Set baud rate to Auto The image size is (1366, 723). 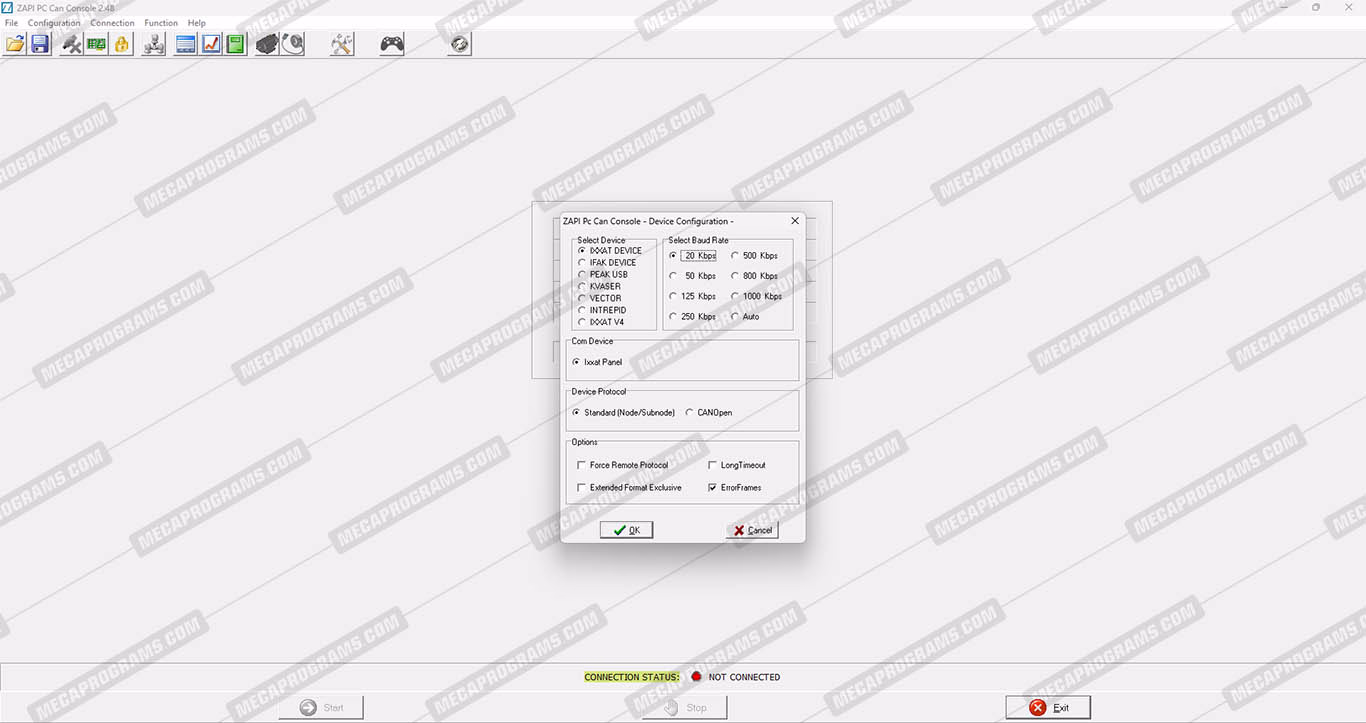tap(735, 317)
